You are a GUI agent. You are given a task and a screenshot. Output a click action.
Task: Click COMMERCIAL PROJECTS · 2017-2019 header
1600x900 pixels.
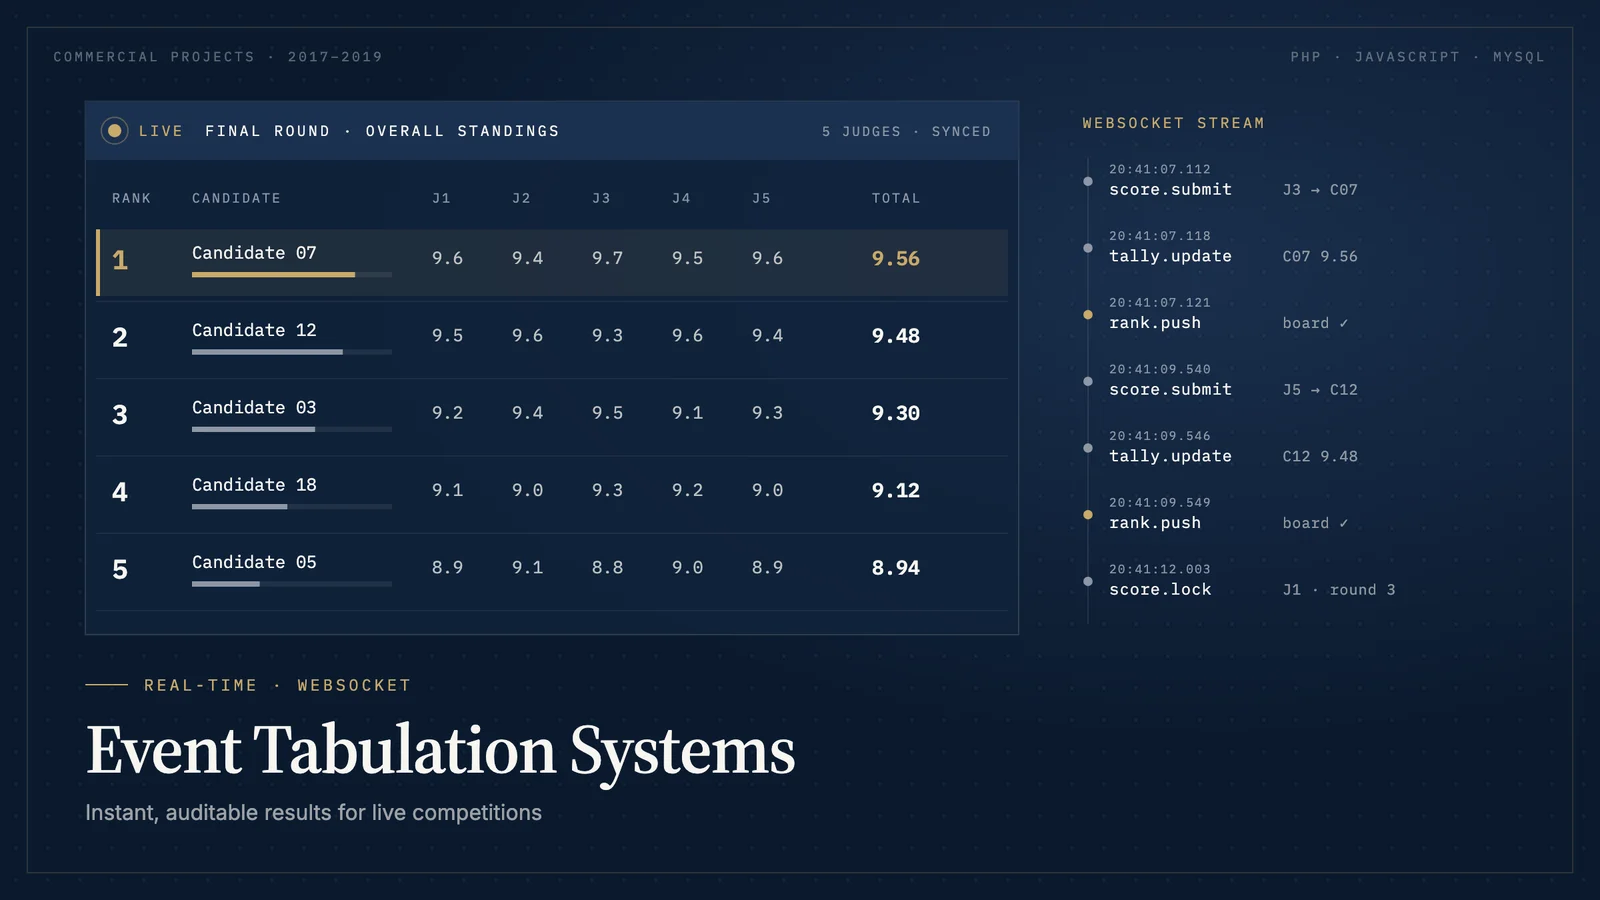point(218,57)
